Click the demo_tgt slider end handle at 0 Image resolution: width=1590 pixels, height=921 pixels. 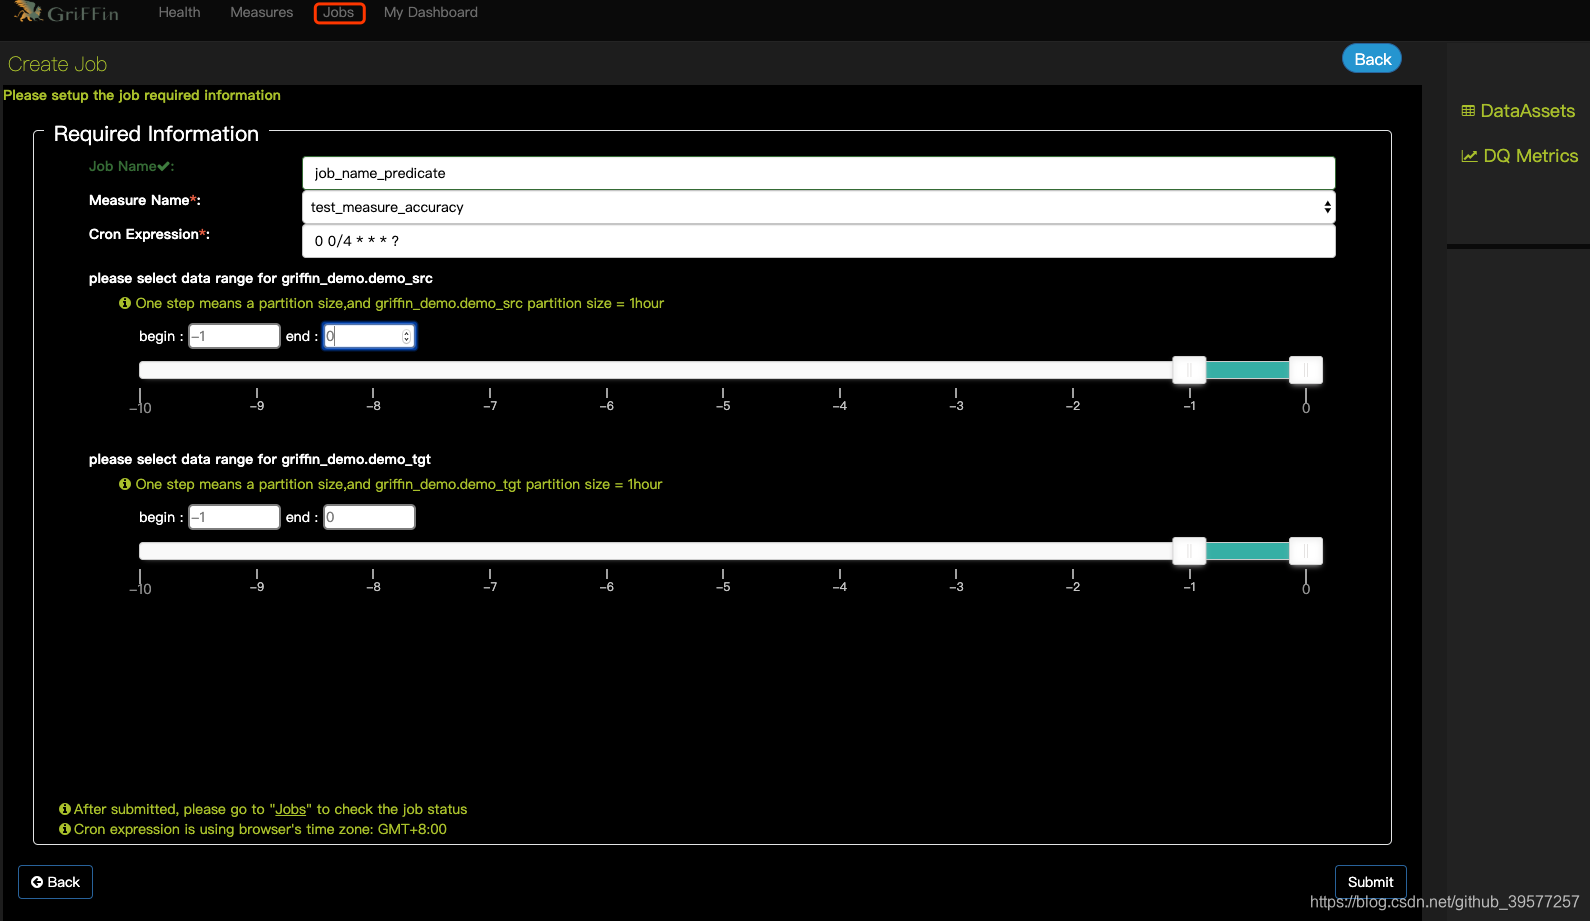(x=1306, y=551)
